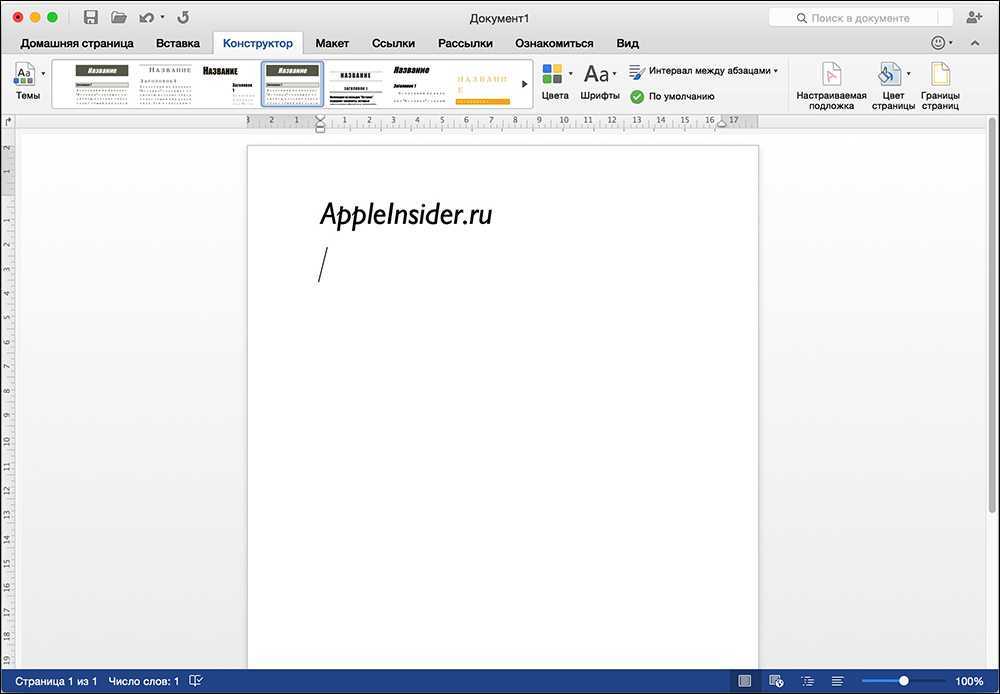
Task: Switch to the Вставка tab
Action: [x=178, y=43]
